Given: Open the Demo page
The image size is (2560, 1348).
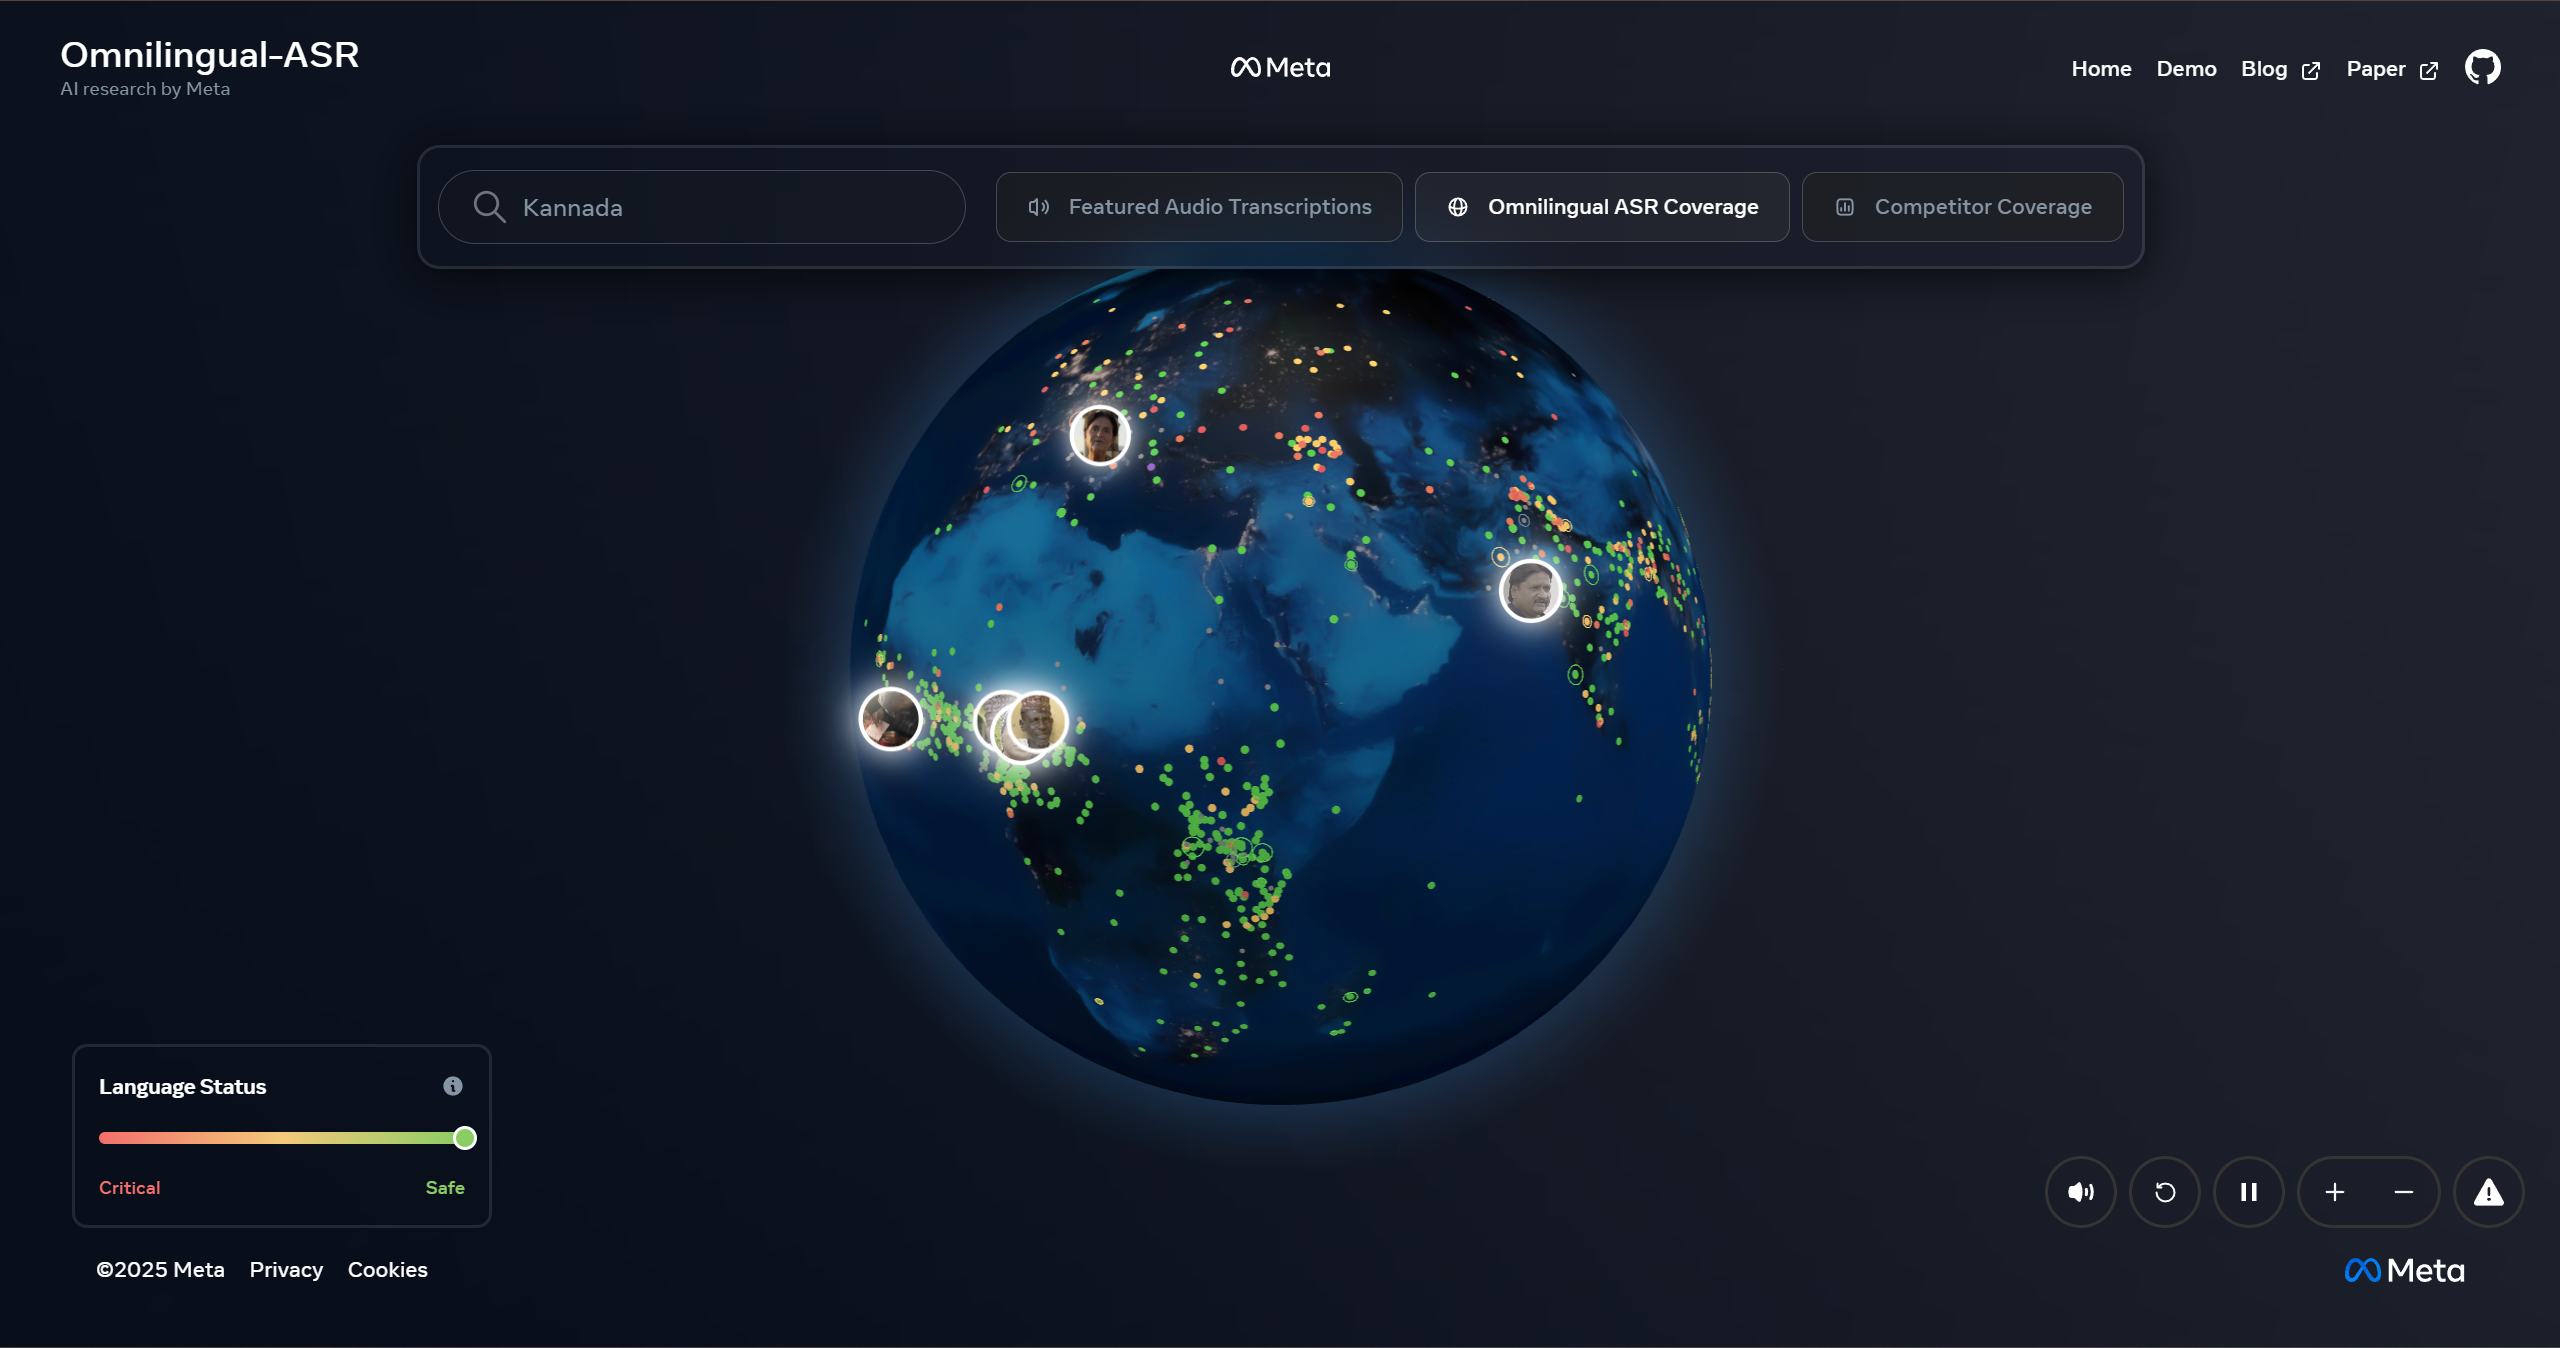Looking at the screenshot, I should pyautogui.click(x=2186, y=69).
